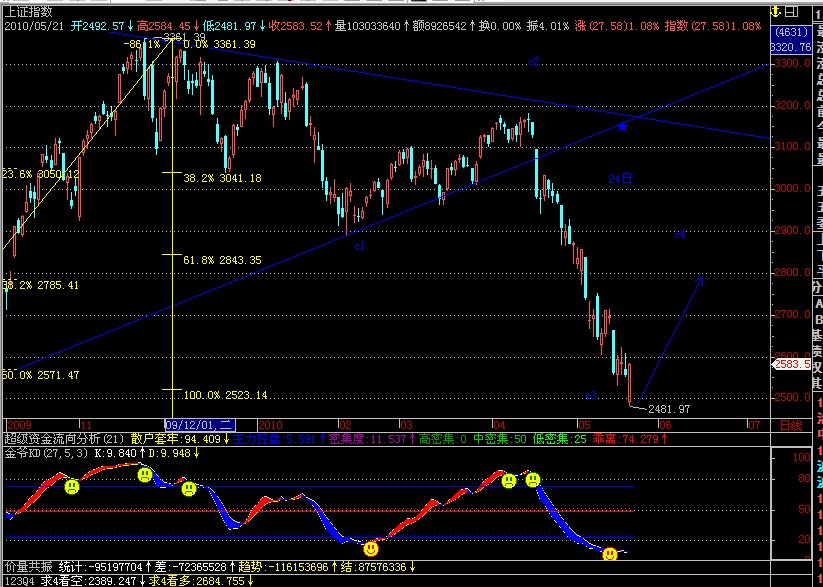Click the low price label 2481.97 beside the last candle
Image resolution: width=823 pixels, height=587 pixels.
point(669,409)
